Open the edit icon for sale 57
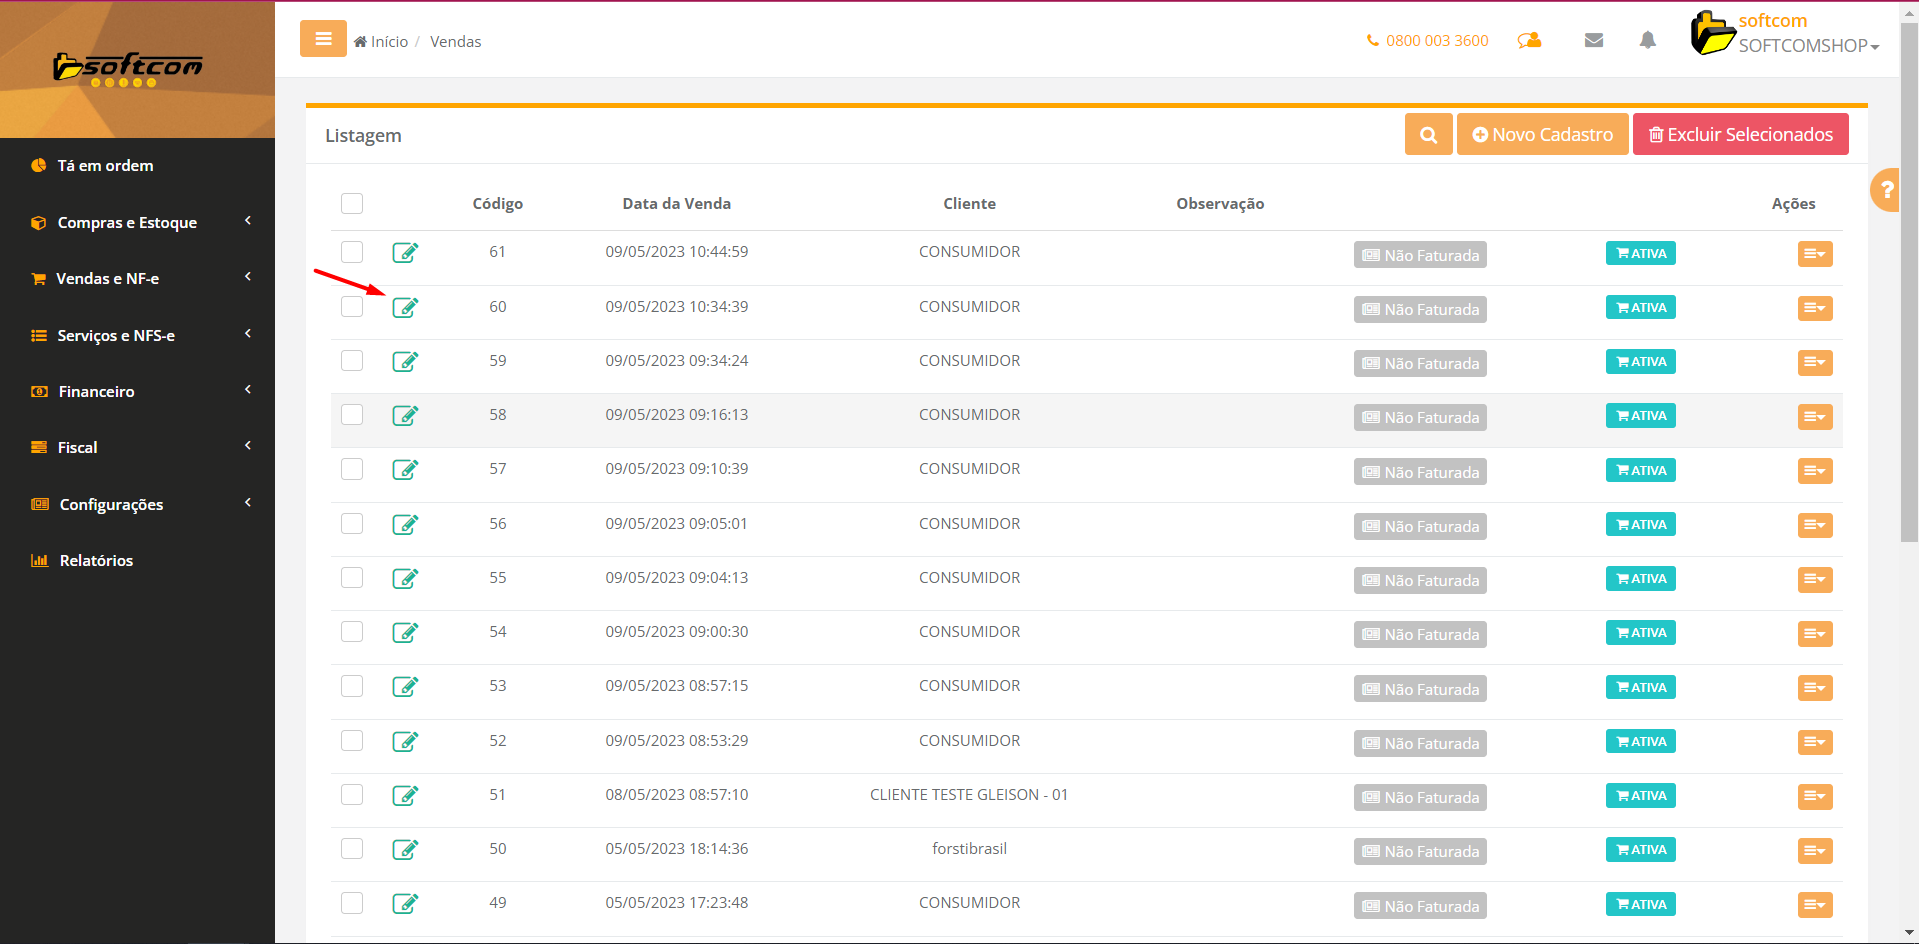Image resolution: width=1919 pixels, height=944 pixels. click(x=404, y=469)
